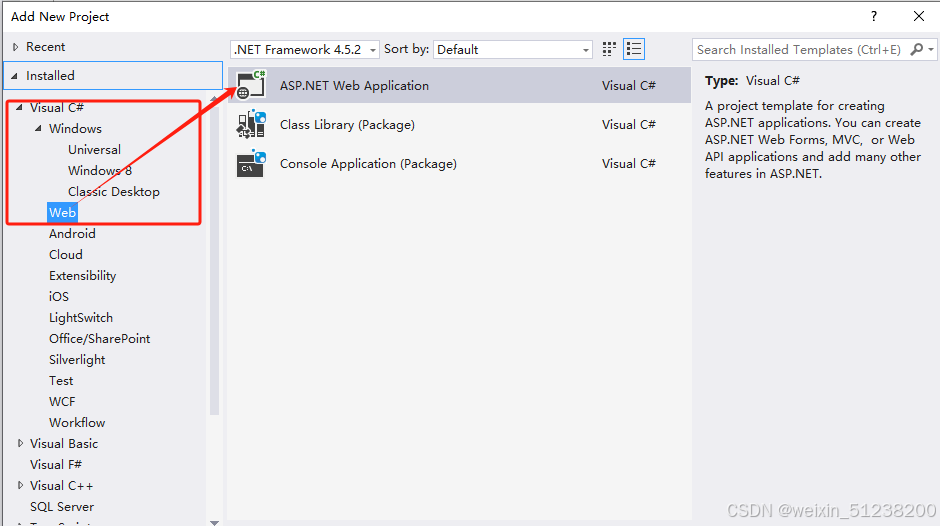940x526 pixels.
Task: Collapse the Windows tree node
Action: (x=38, y=128)
